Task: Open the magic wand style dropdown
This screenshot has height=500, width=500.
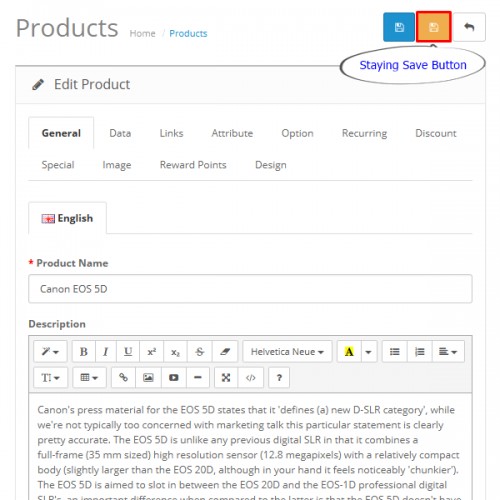Action: pos(50,351)
